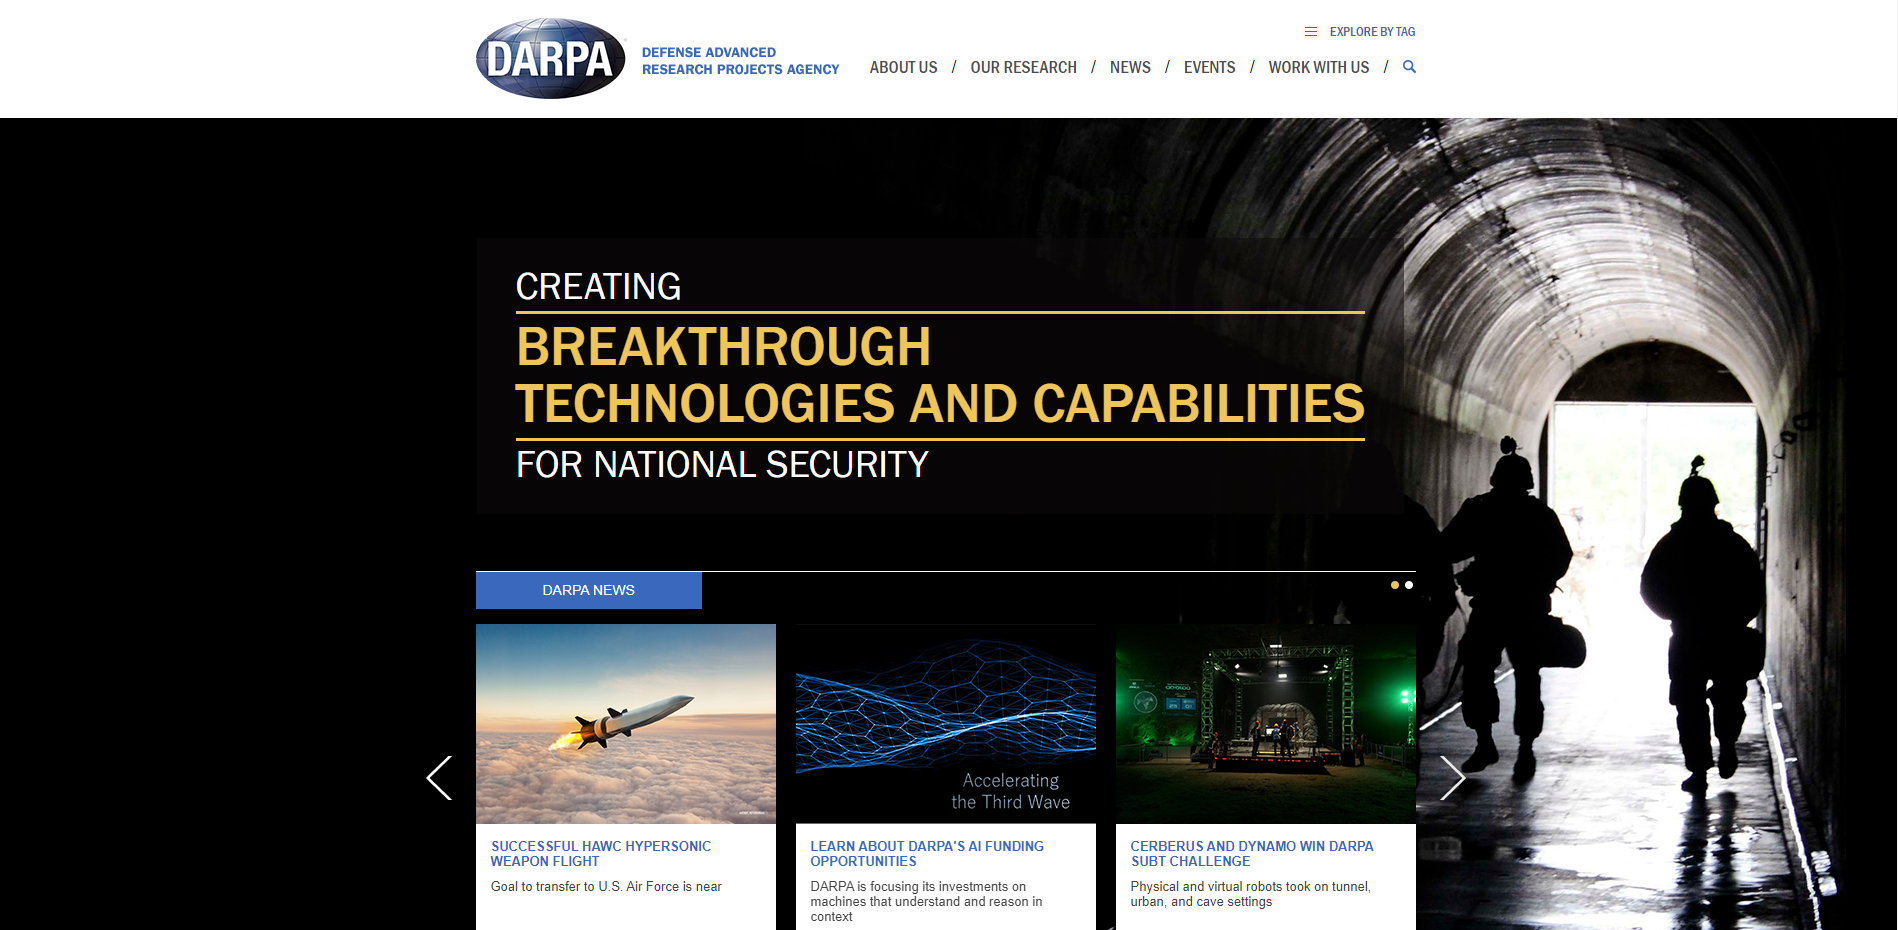Click the Explore by Tag link
The image size is (1898, 930).
[x=1372, y=32]
